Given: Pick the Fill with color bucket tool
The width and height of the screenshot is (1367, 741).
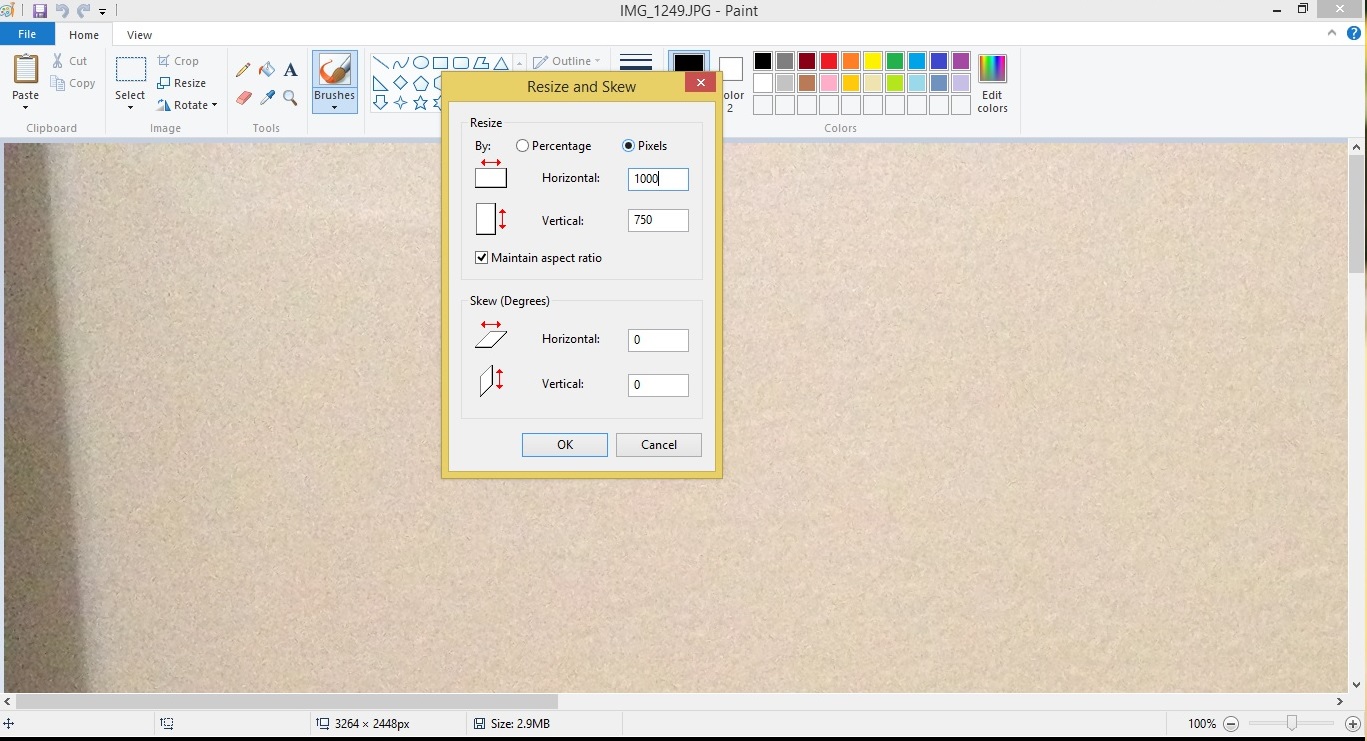Looking at the screenshot, I should click(267, 70).
